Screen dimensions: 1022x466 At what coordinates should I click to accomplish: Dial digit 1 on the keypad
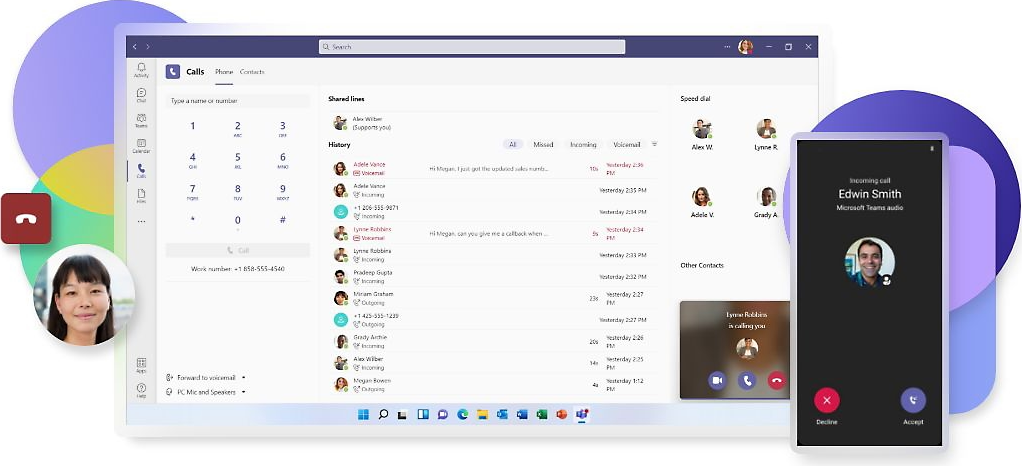pos(192,127)
